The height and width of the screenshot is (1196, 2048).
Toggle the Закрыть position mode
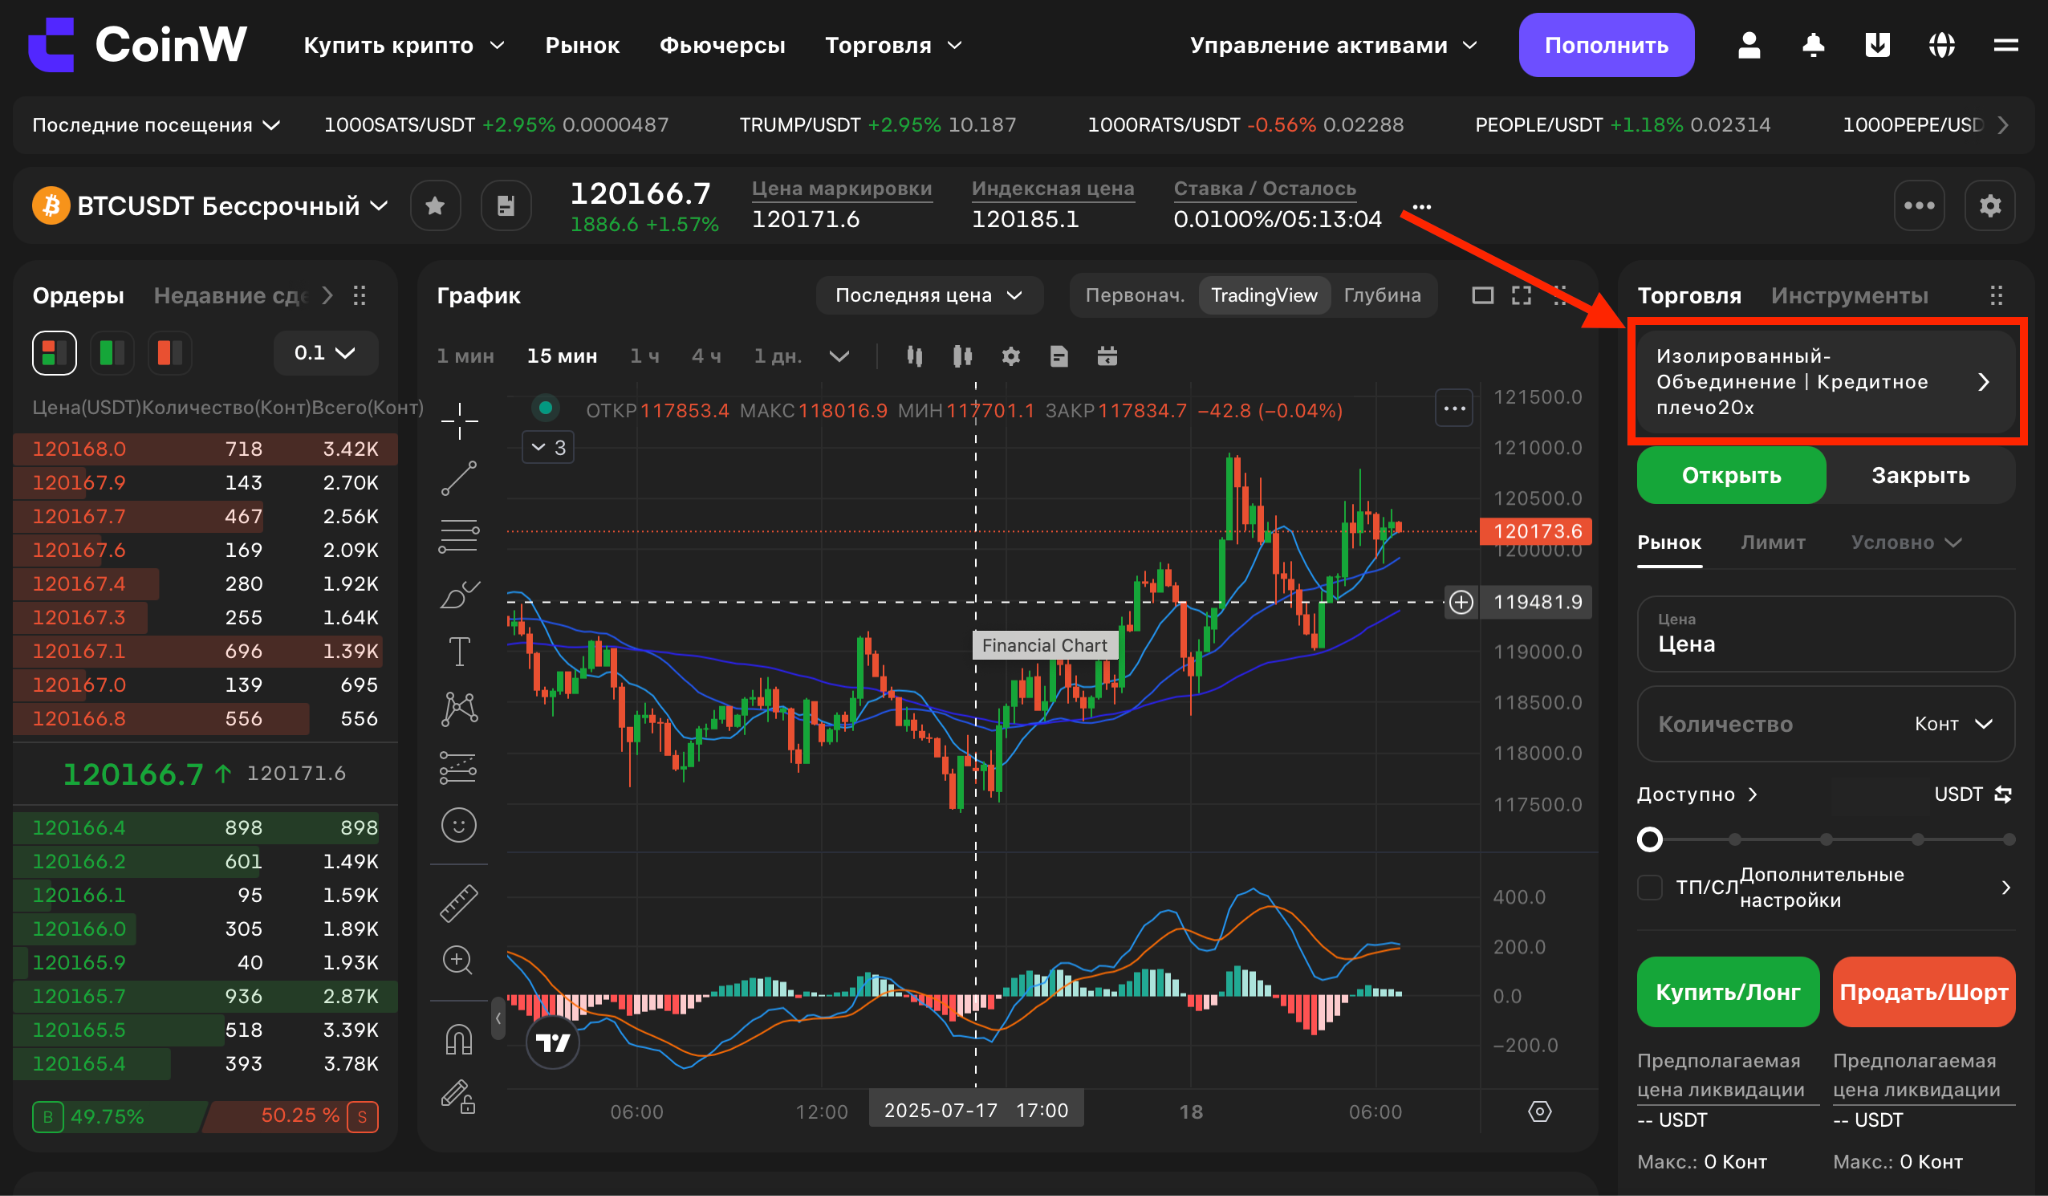(x=1920, y=475)
